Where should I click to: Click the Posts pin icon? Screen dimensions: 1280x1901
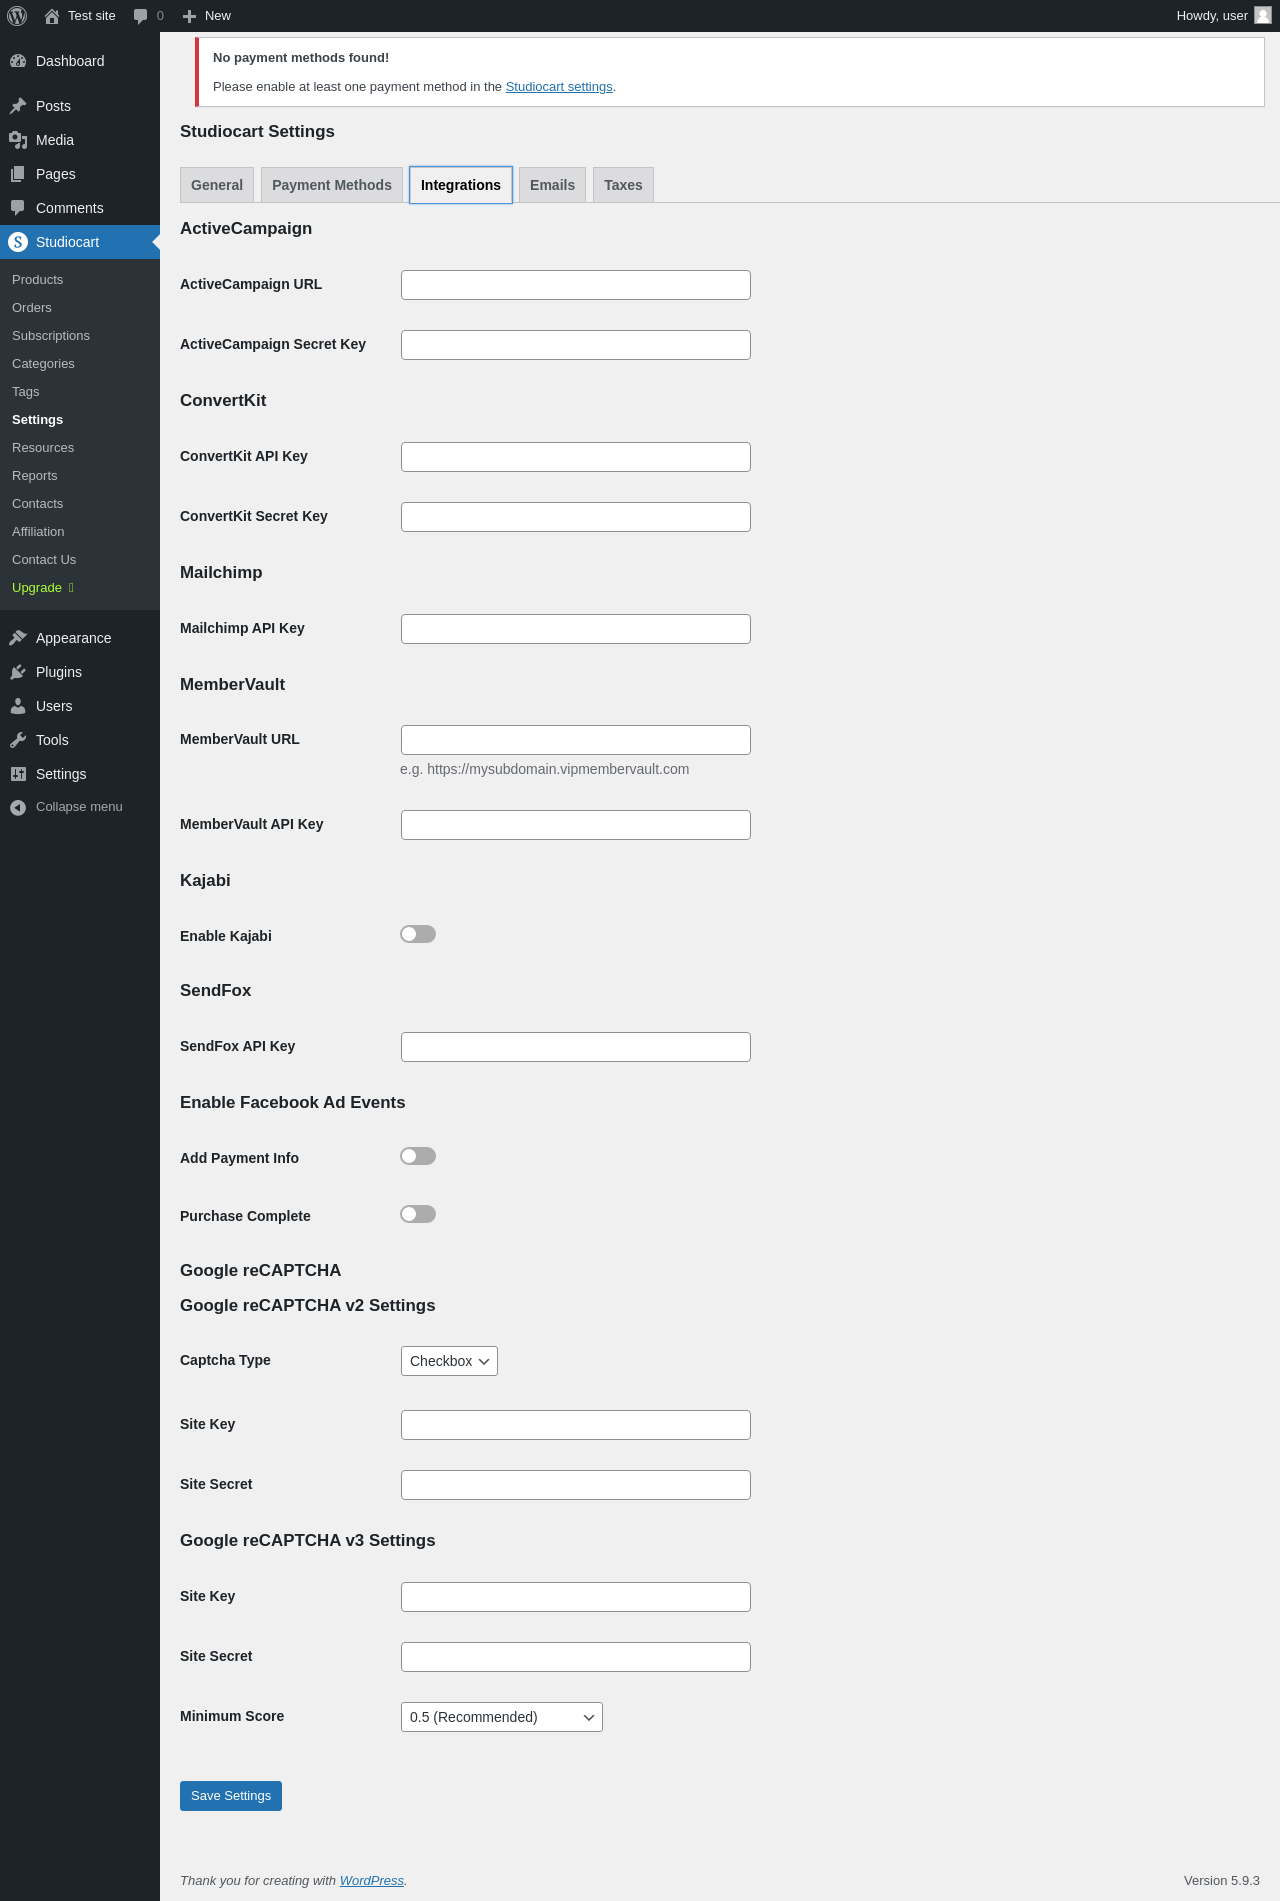click(x=18, y=106)
